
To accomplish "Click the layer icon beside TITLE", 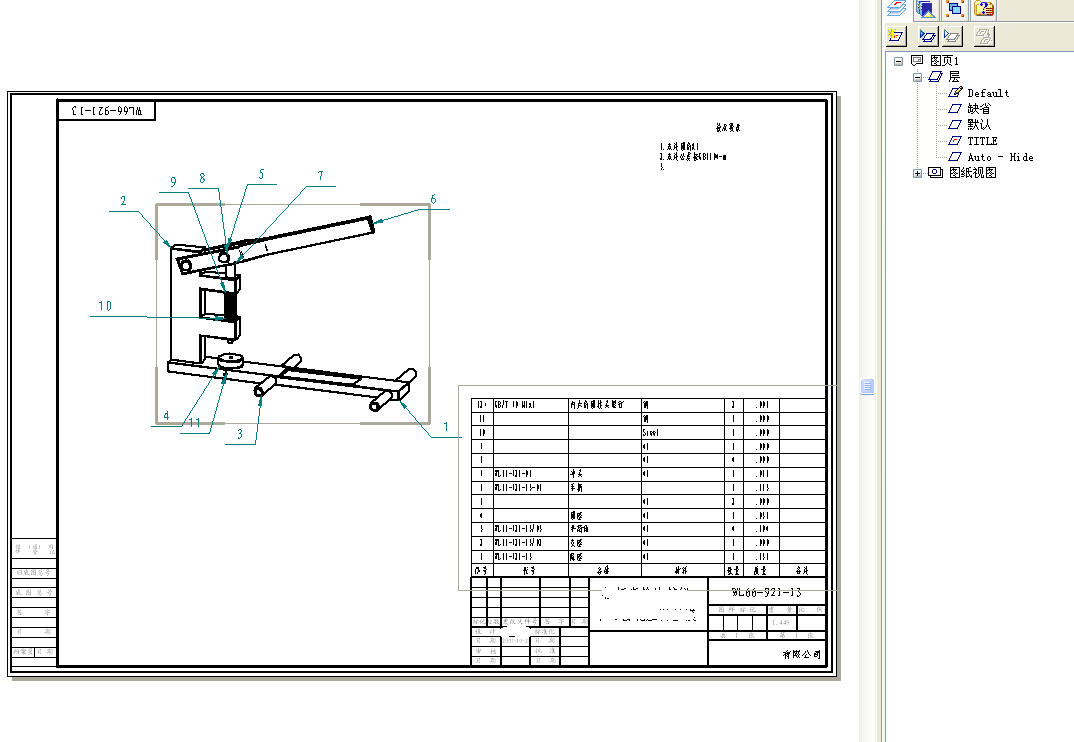I will click(955, 140).
